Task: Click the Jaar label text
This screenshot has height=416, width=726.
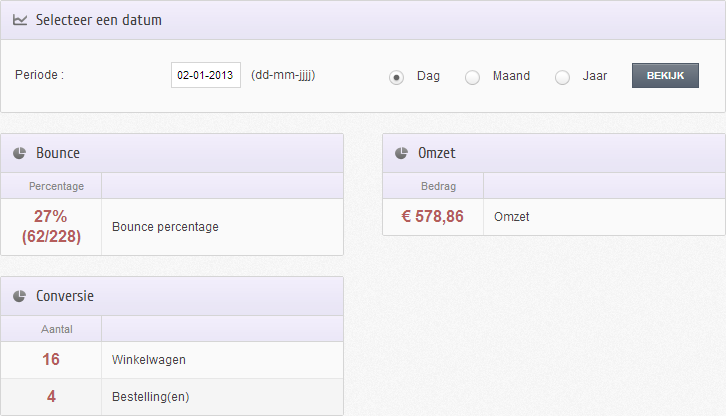Action: point(595,76)
